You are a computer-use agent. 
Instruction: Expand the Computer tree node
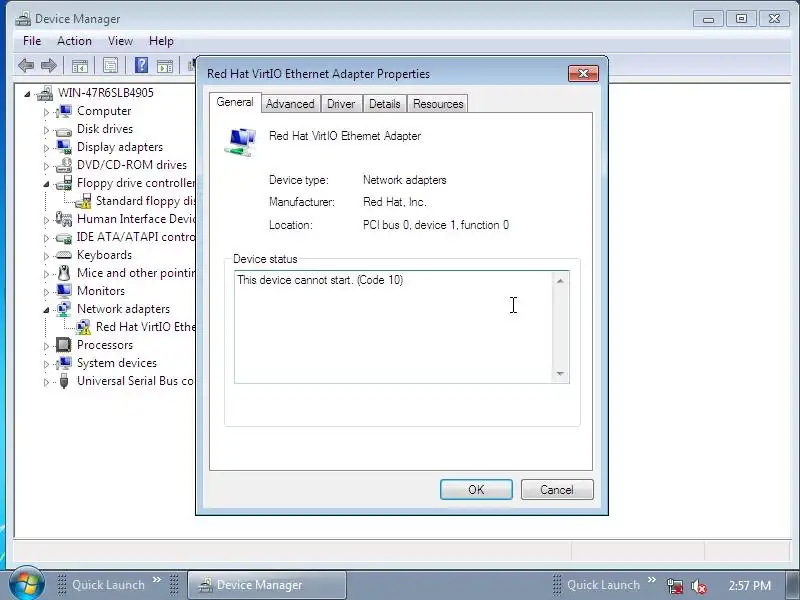[x=46, y=112]
